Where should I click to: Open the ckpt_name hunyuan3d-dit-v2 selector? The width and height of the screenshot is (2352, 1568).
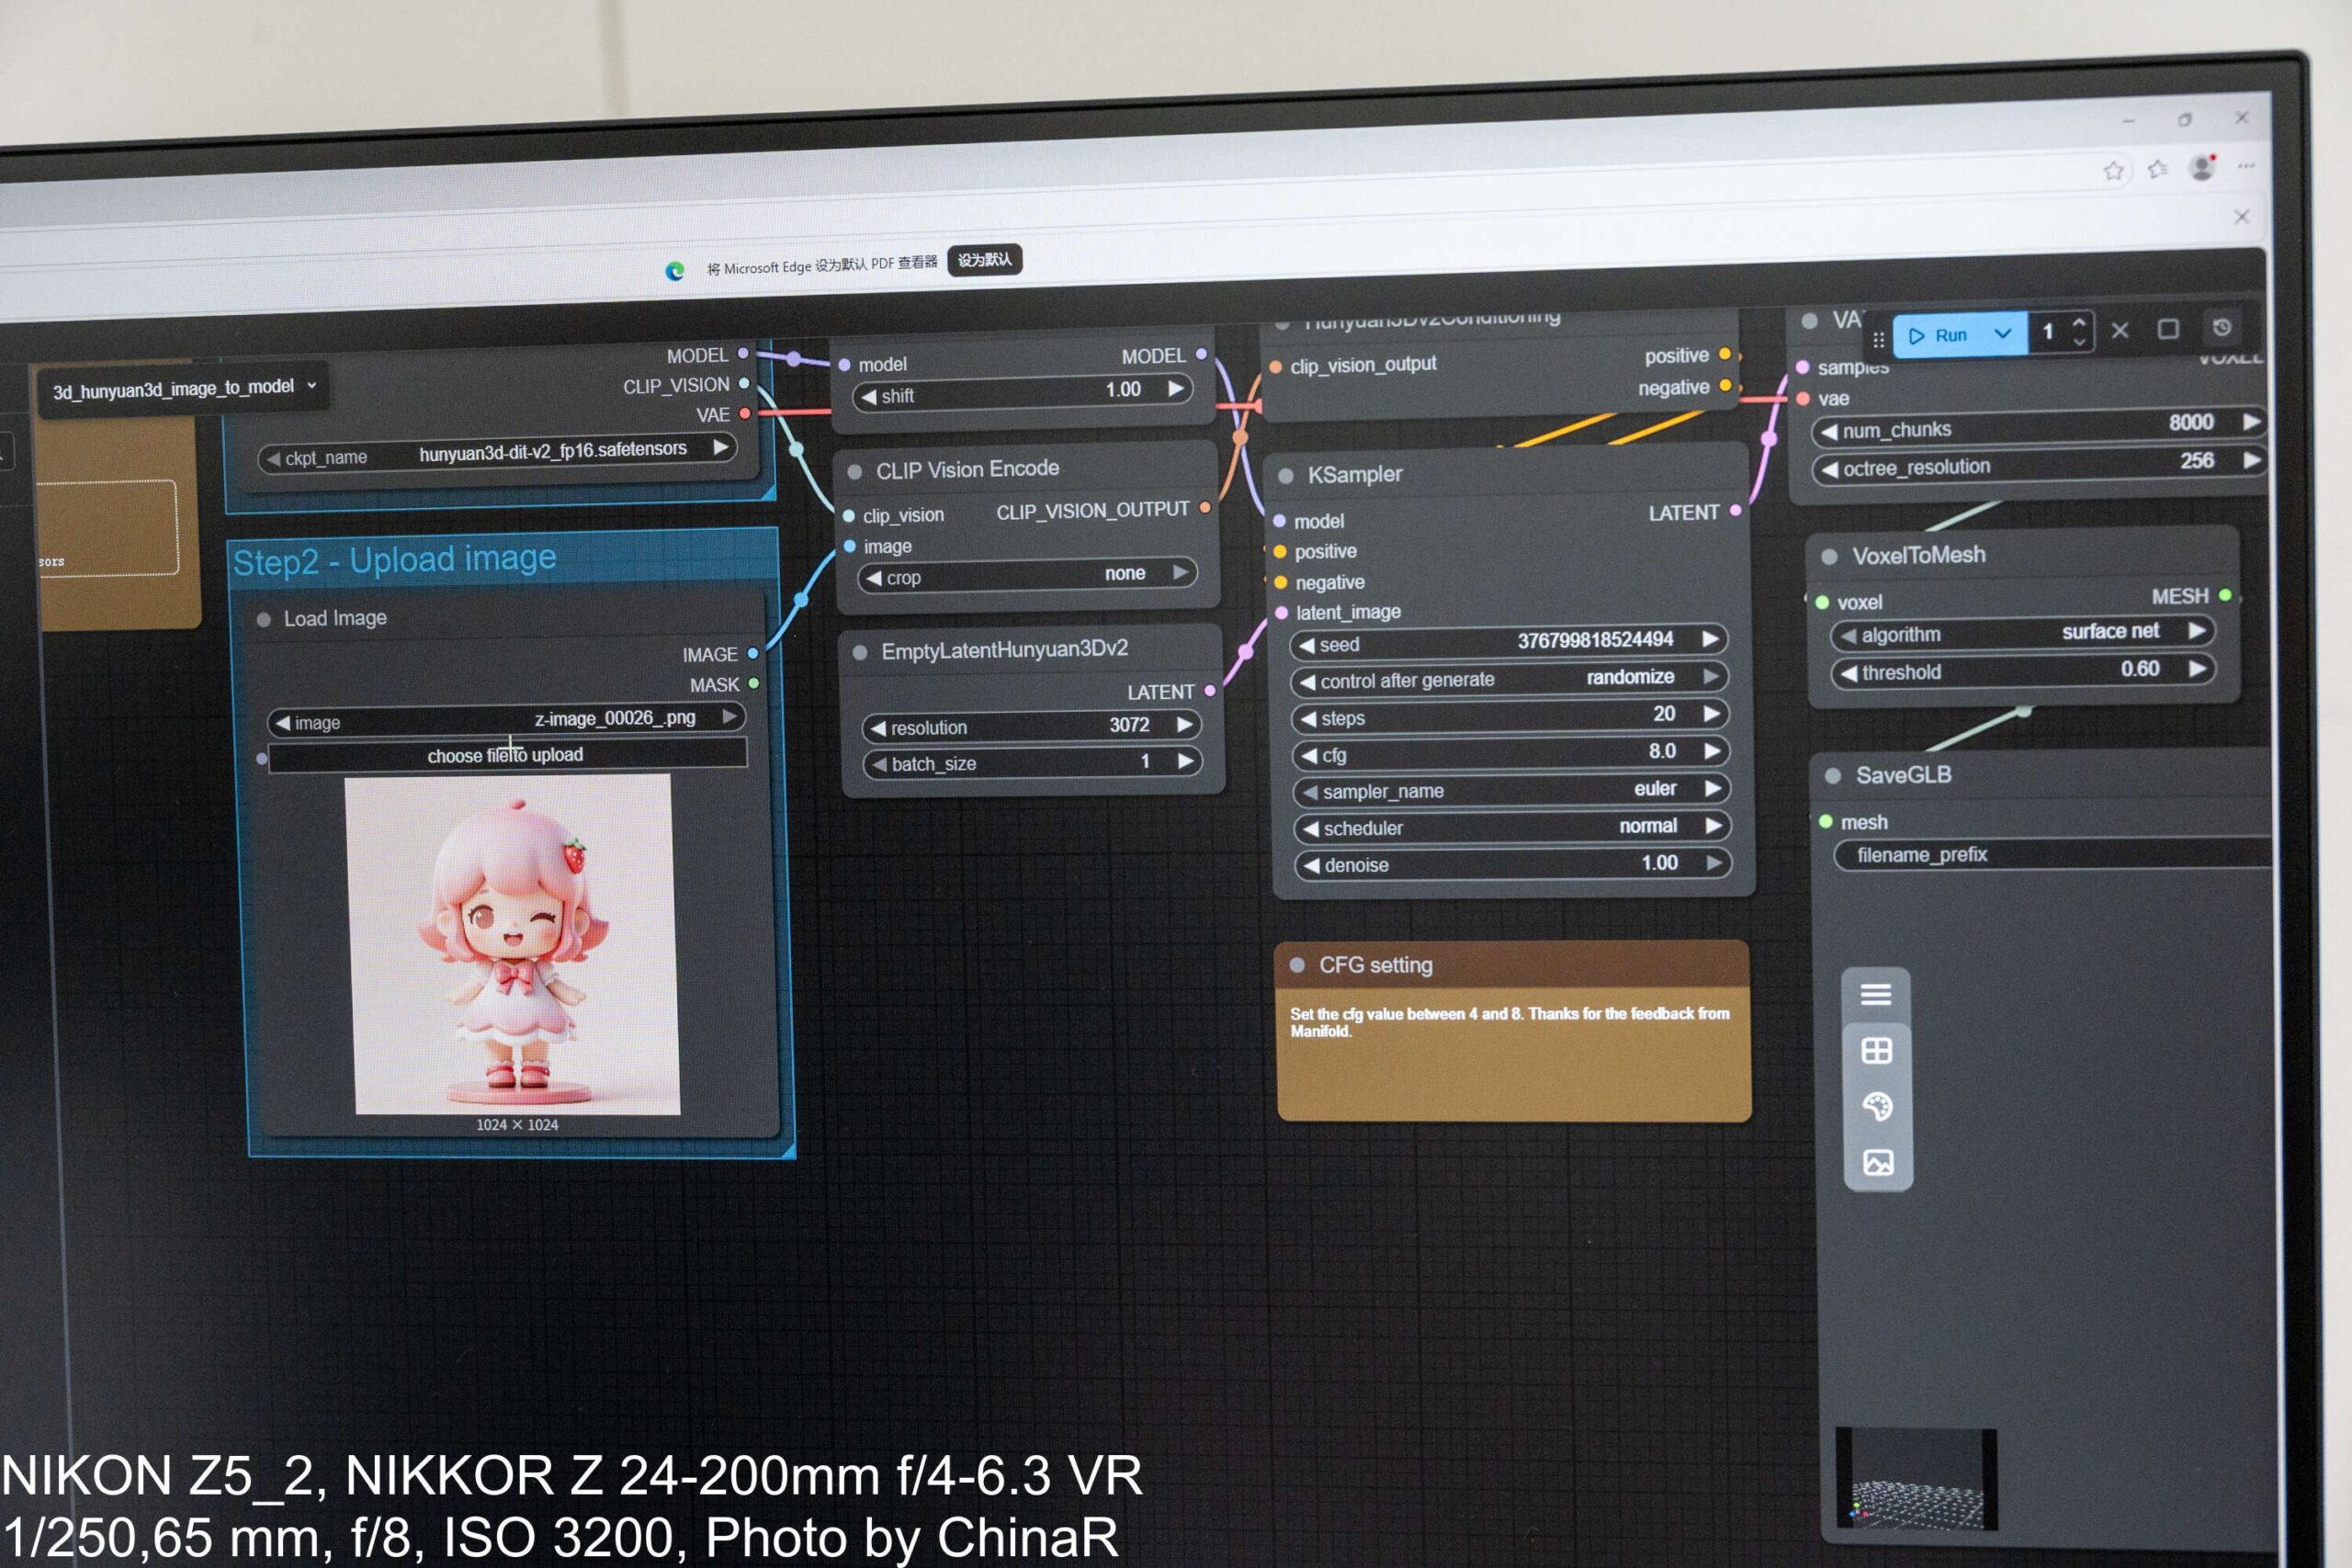click(x=497, y=453)
